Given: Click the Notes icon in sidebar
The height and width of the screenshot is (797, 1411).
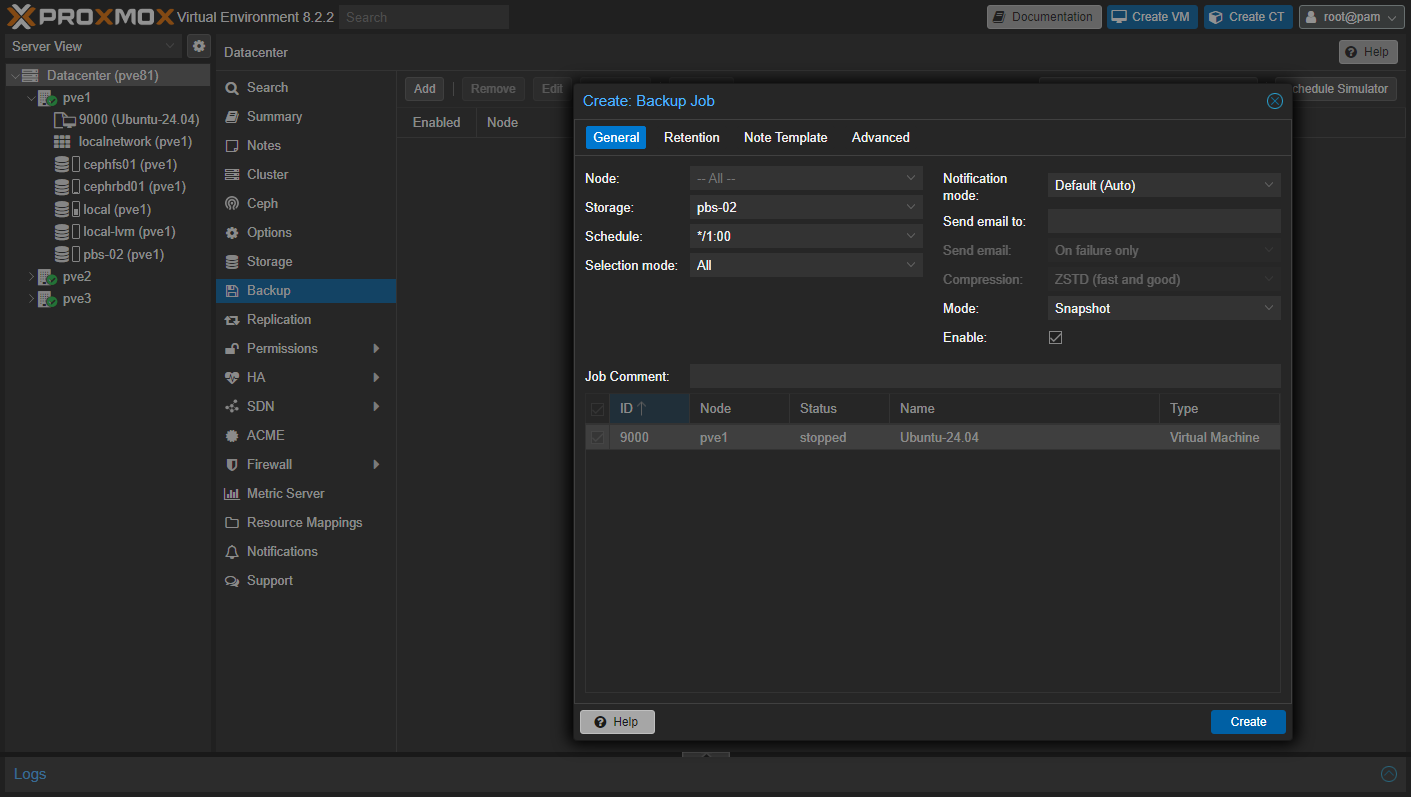Looking at the screenshot, I should click(232, 146).
